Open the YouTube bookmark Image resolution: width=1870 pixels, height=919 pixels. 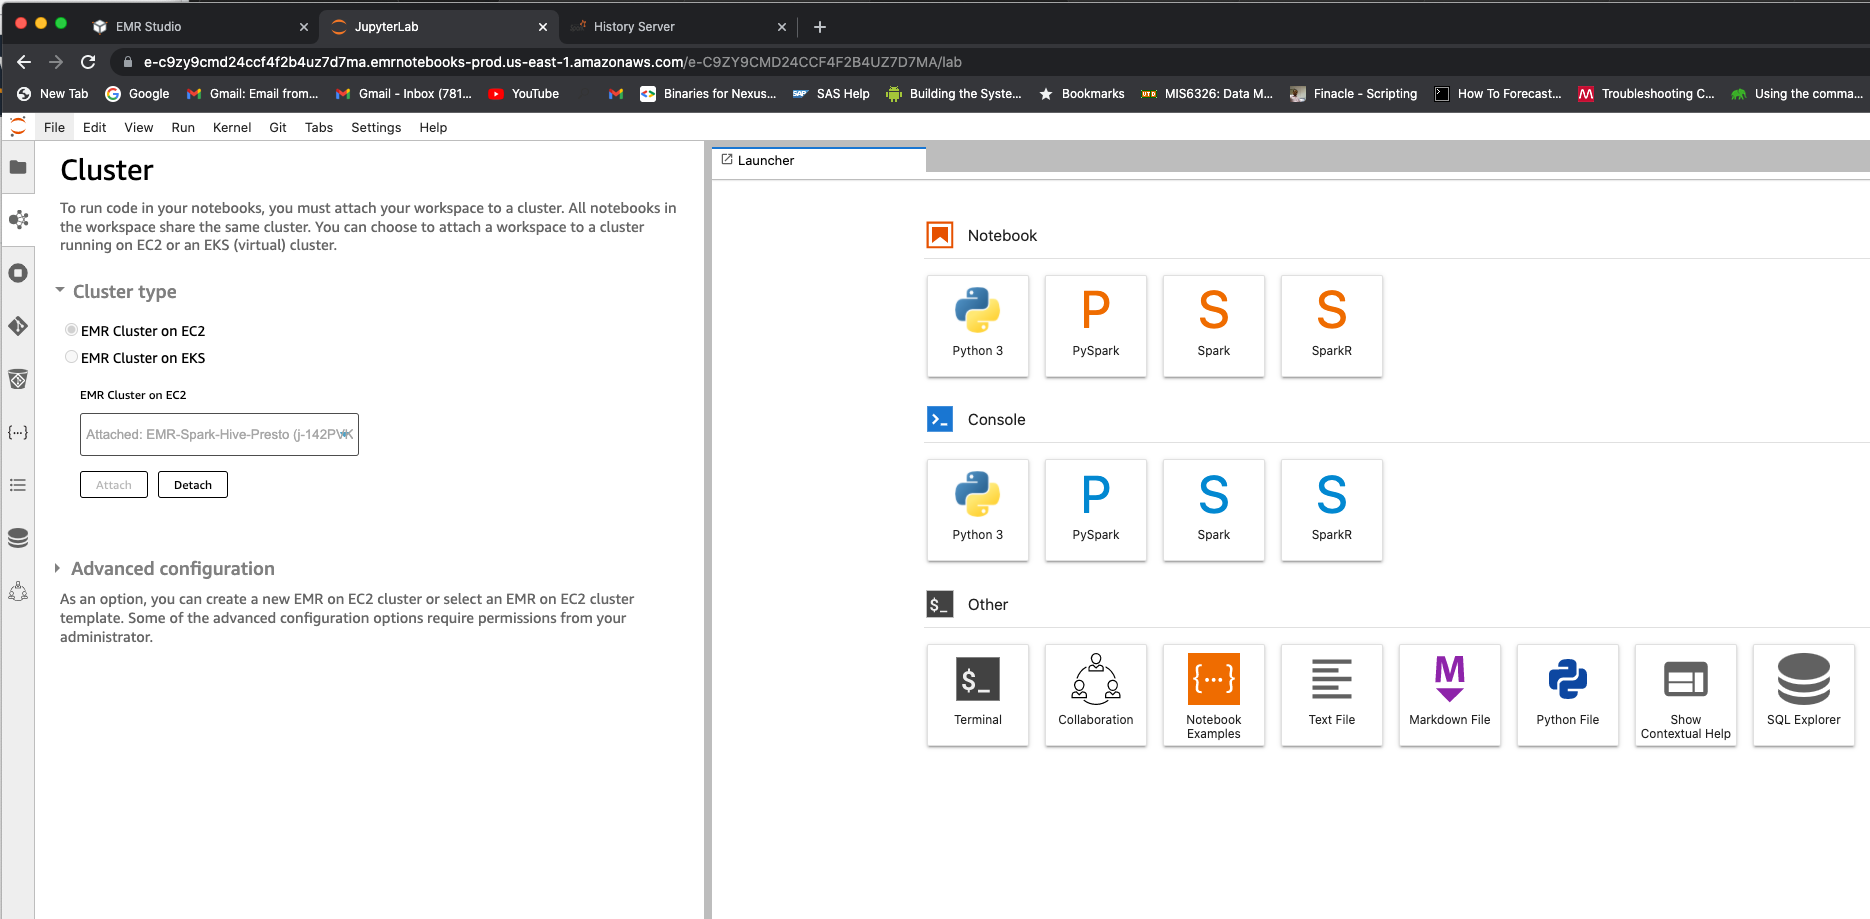tap(524, 94)
